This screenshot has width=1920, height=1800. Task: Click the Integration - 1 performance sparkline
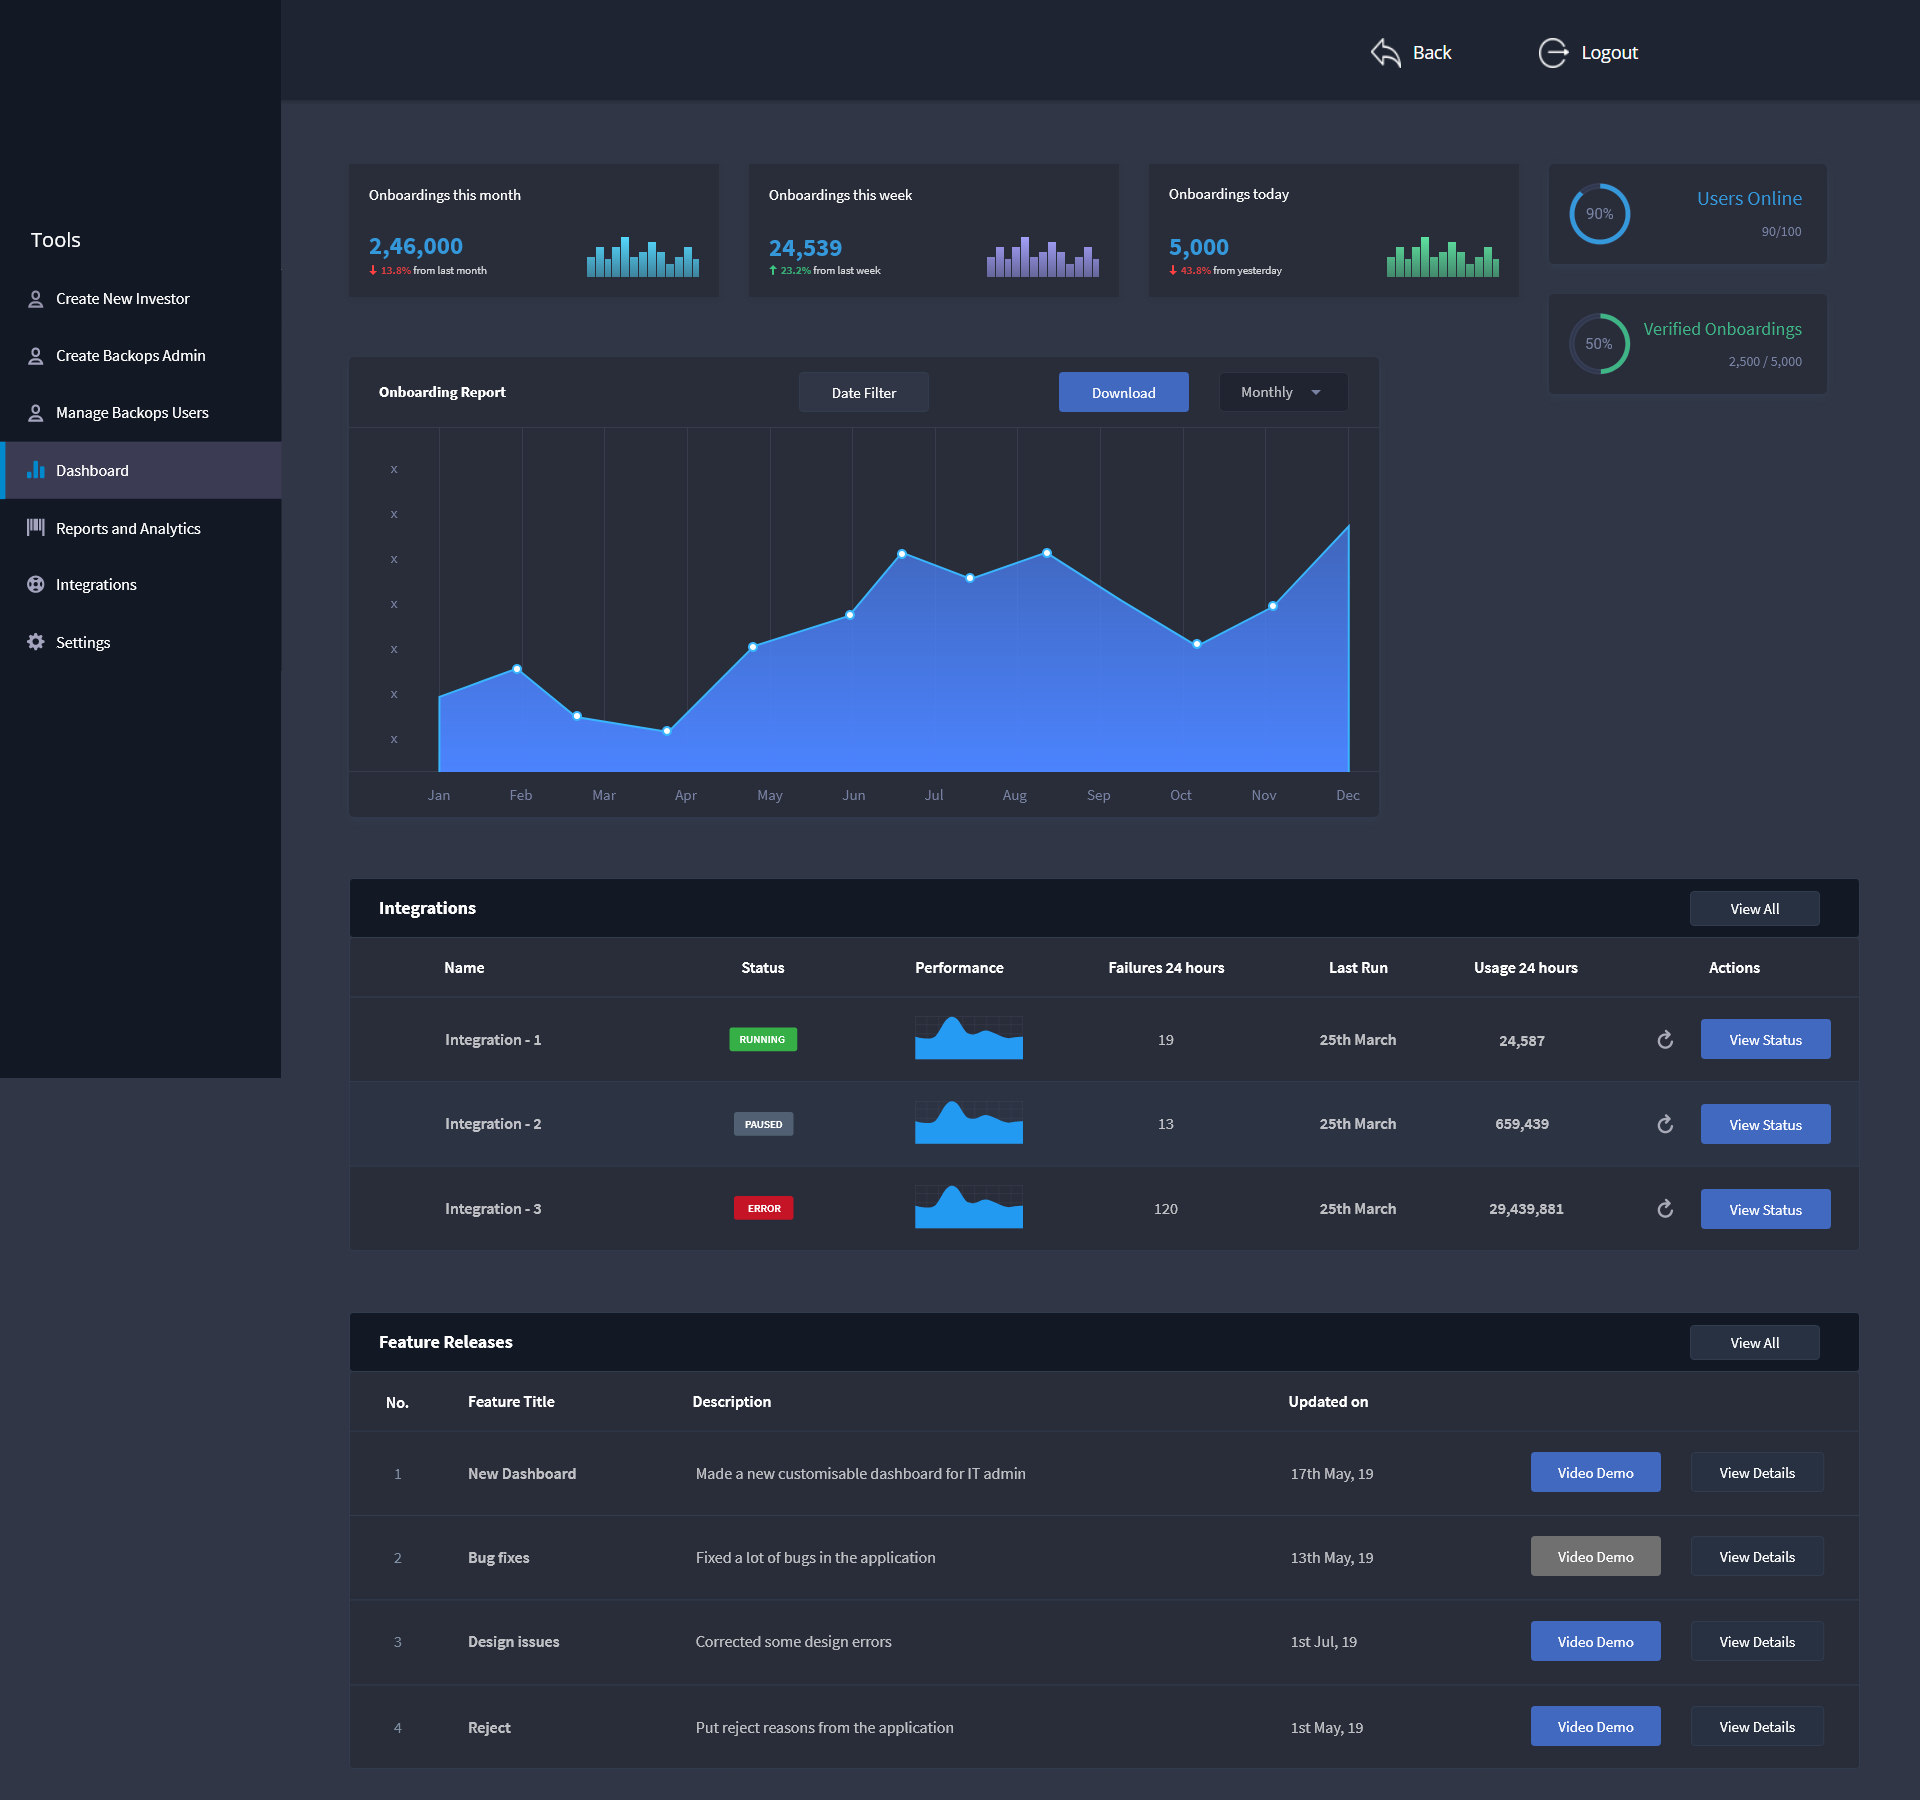(x=968, y=1039)
